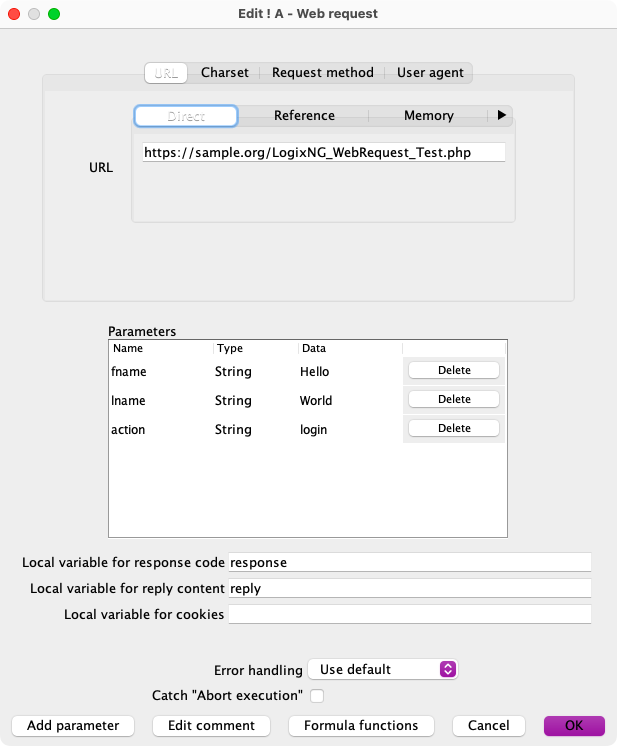Enable the Catch "Abort execution" checkbox
This screenshot has height=746, width=617.
coord(317,695)
